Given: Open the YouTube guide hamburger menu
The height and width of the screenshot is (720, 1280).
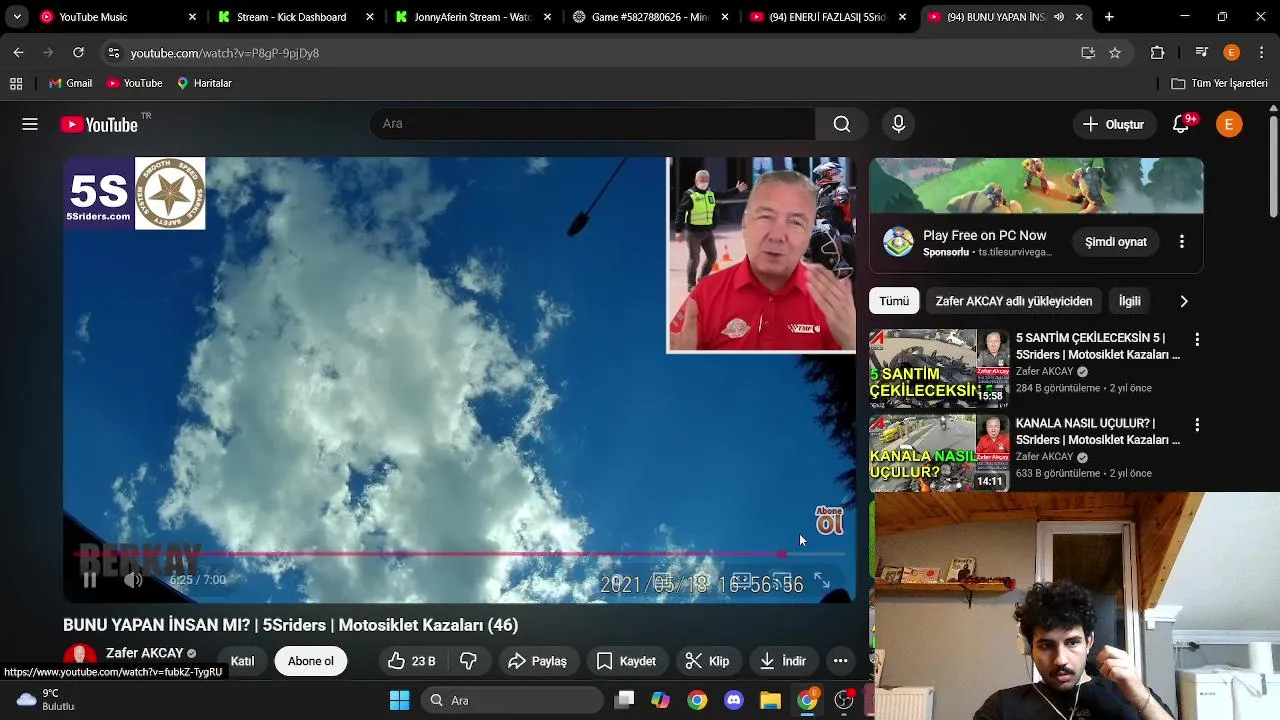Looking at the screenshot, I should click(30, 124).
